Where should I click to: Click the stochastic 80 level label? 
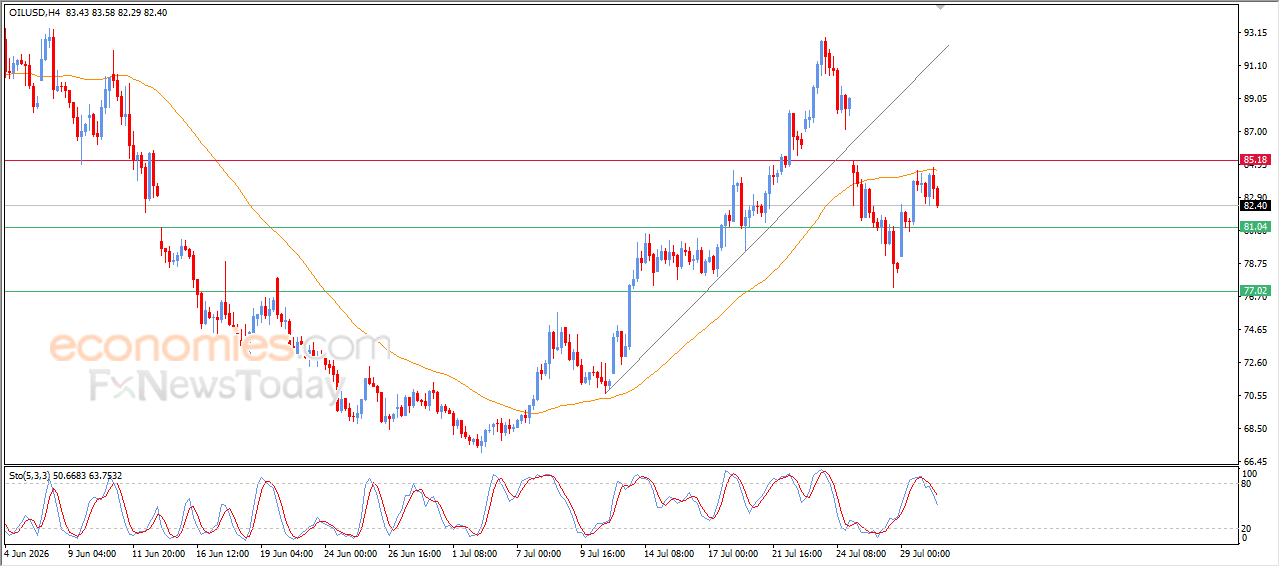[1247, 484]
